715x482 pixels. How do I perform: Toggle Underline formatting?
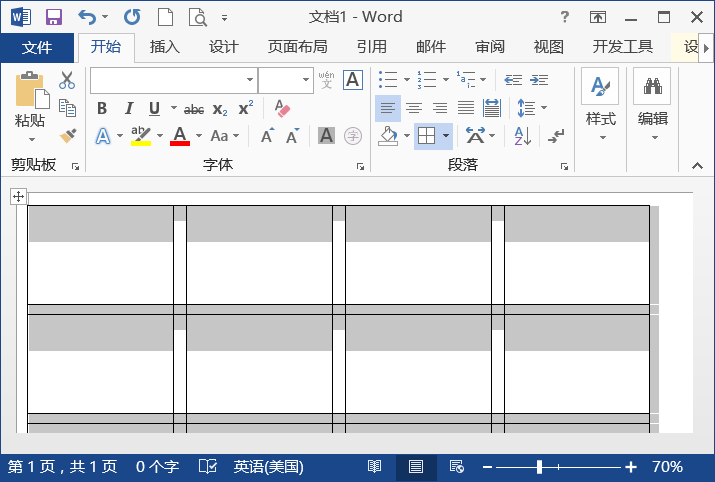coord(155,109)
